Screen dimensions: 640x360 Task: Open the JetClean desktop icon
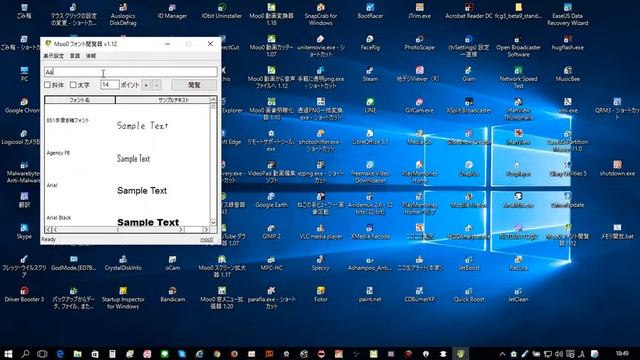[x=518, y=295]
